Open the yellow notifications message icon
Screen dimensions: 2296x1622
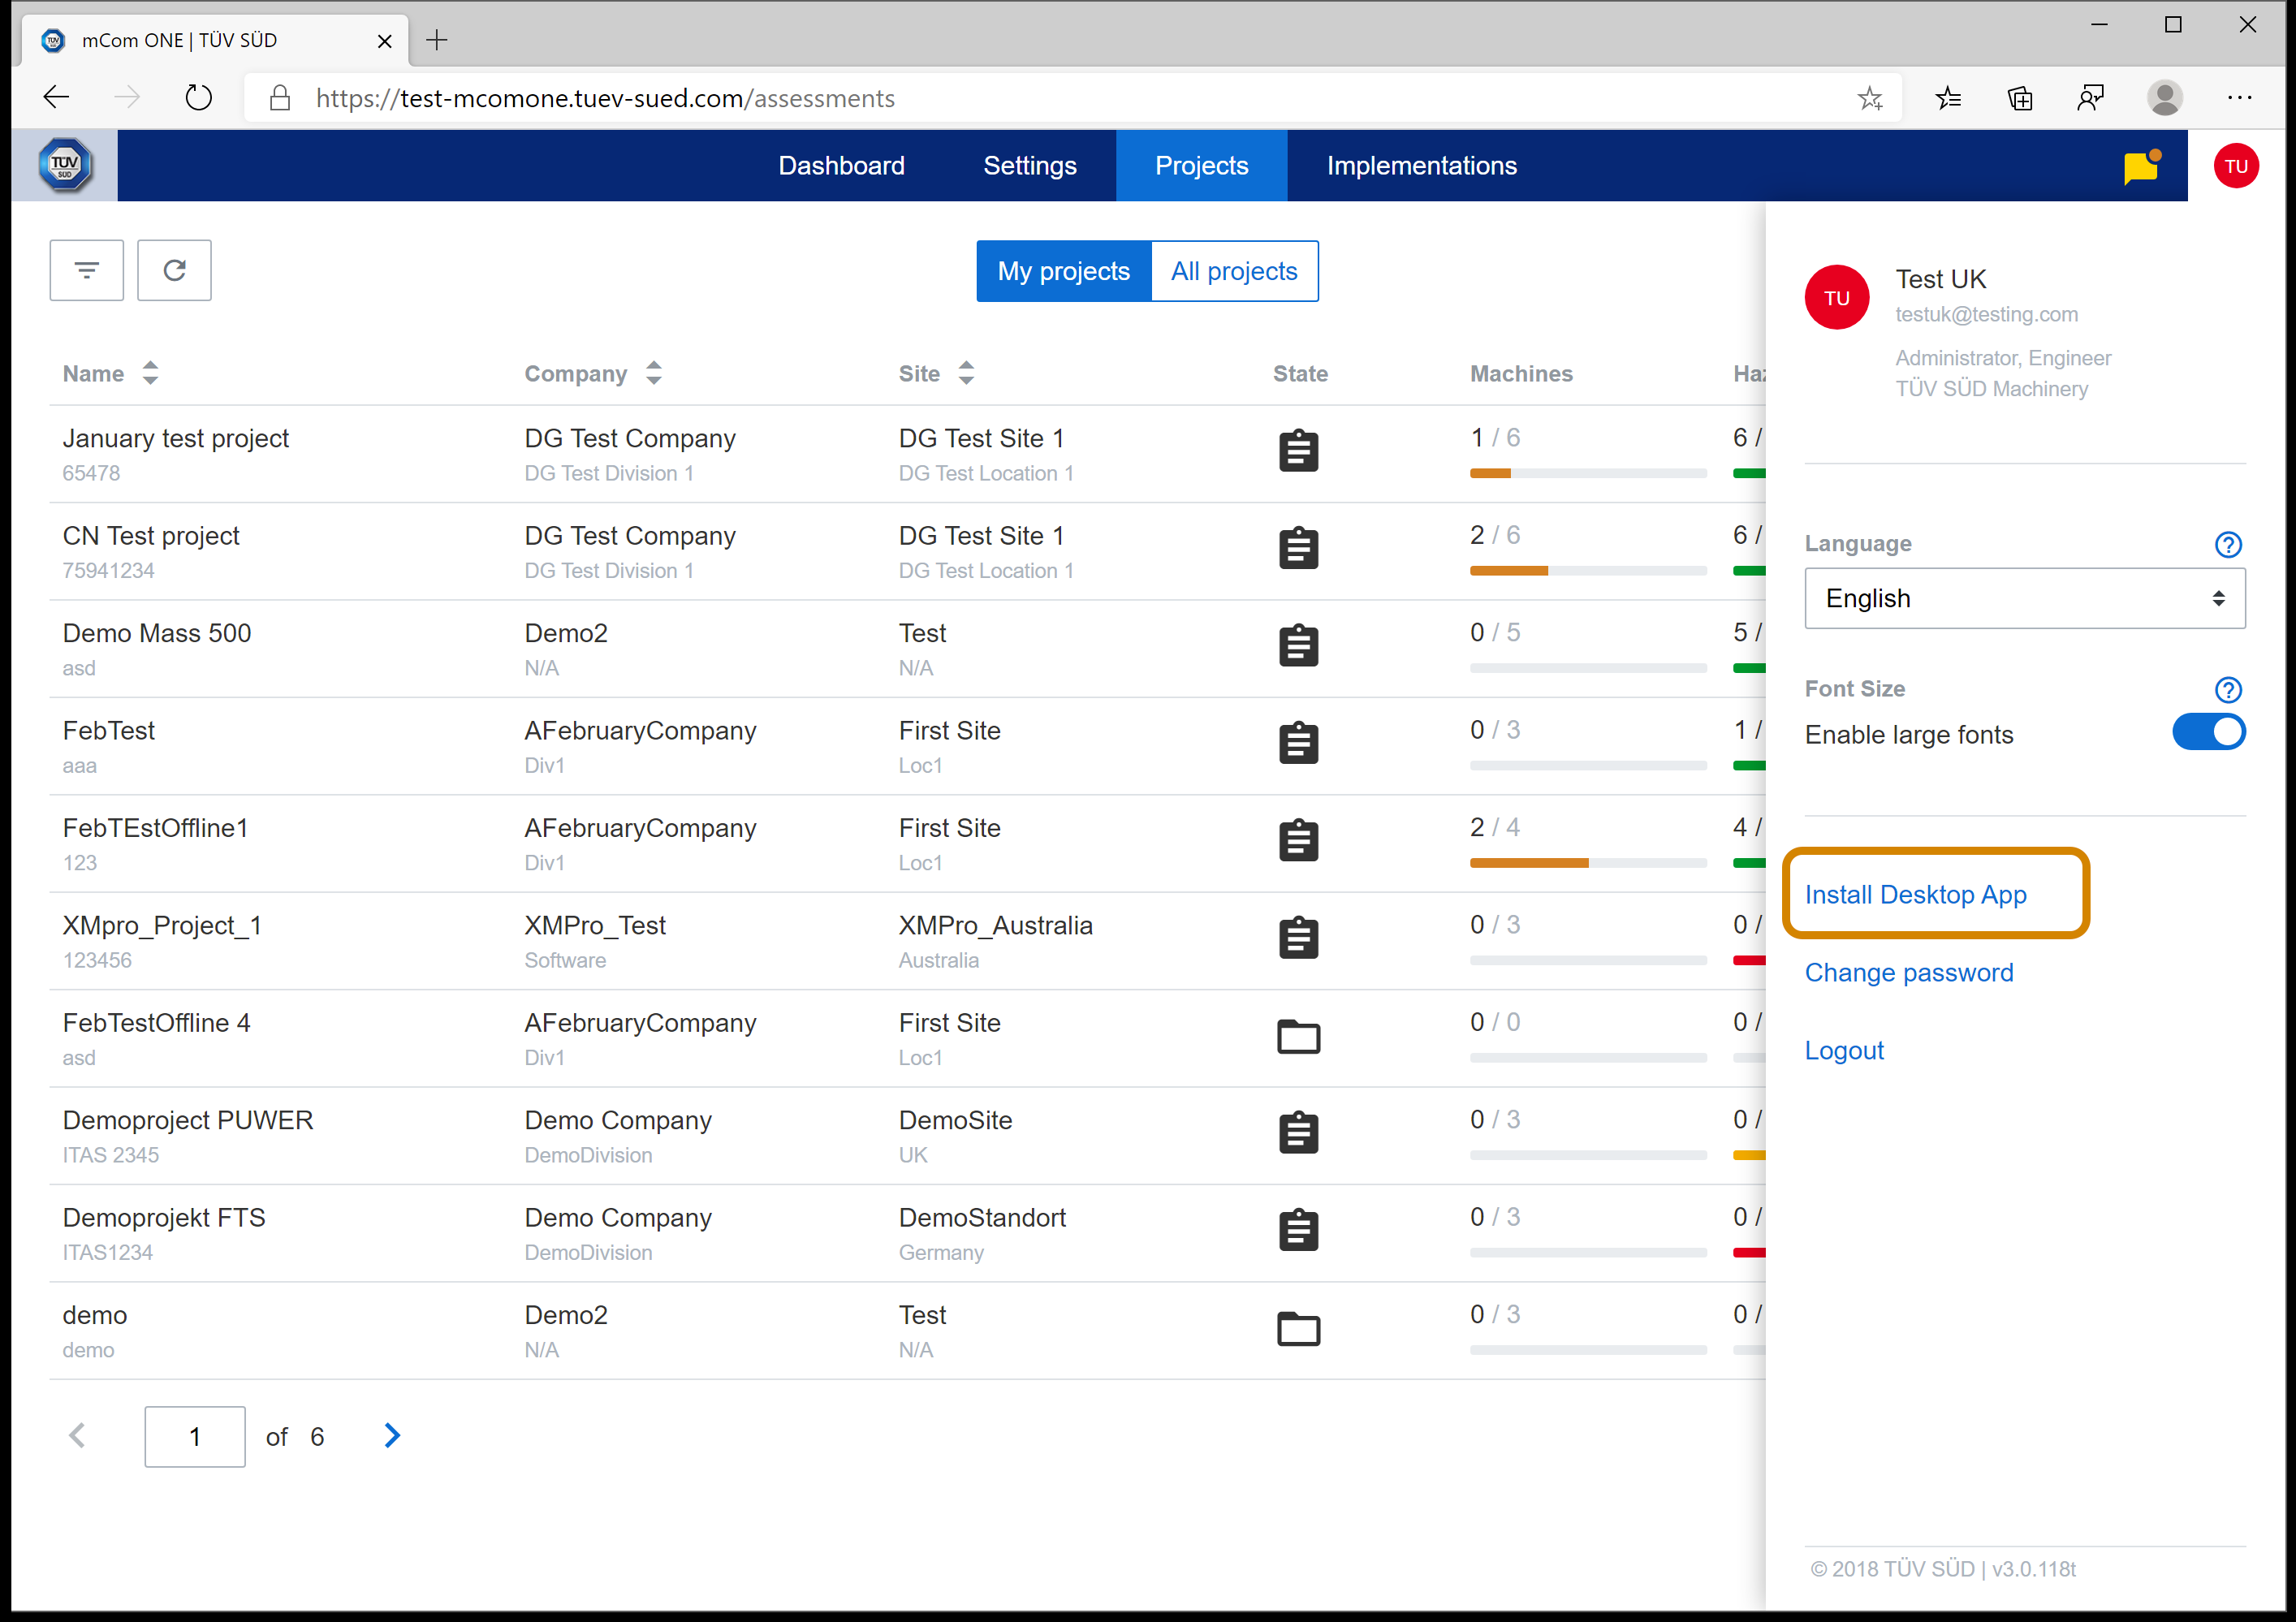(x=2140, y=167)
